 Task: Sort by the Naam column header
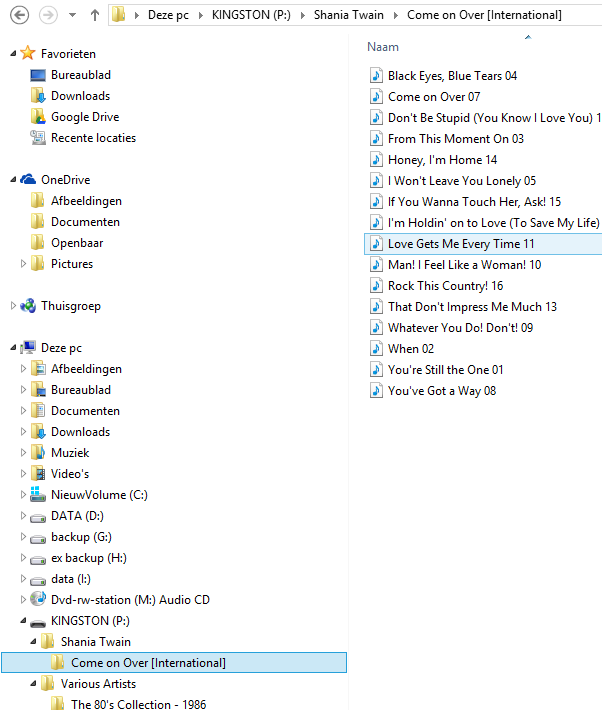pyautogui.click(x=383, y=47)
